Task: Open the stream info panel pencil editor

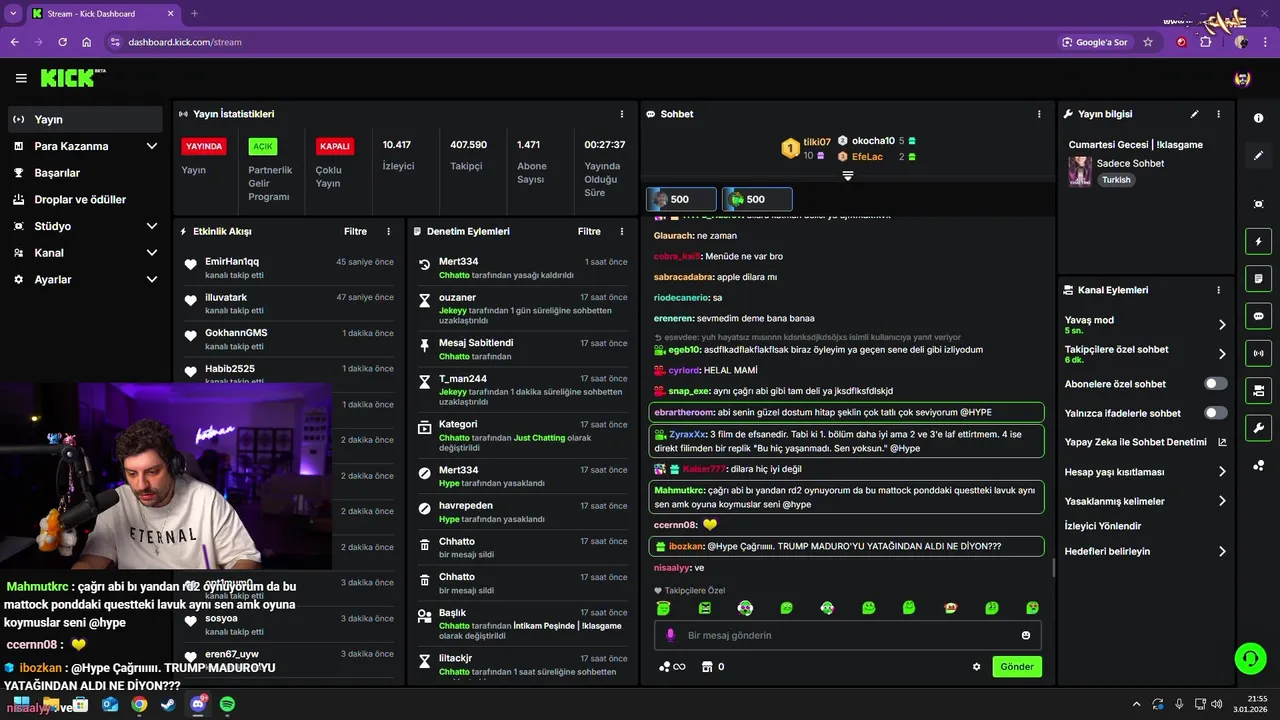Action: (x=1194, y=114)
